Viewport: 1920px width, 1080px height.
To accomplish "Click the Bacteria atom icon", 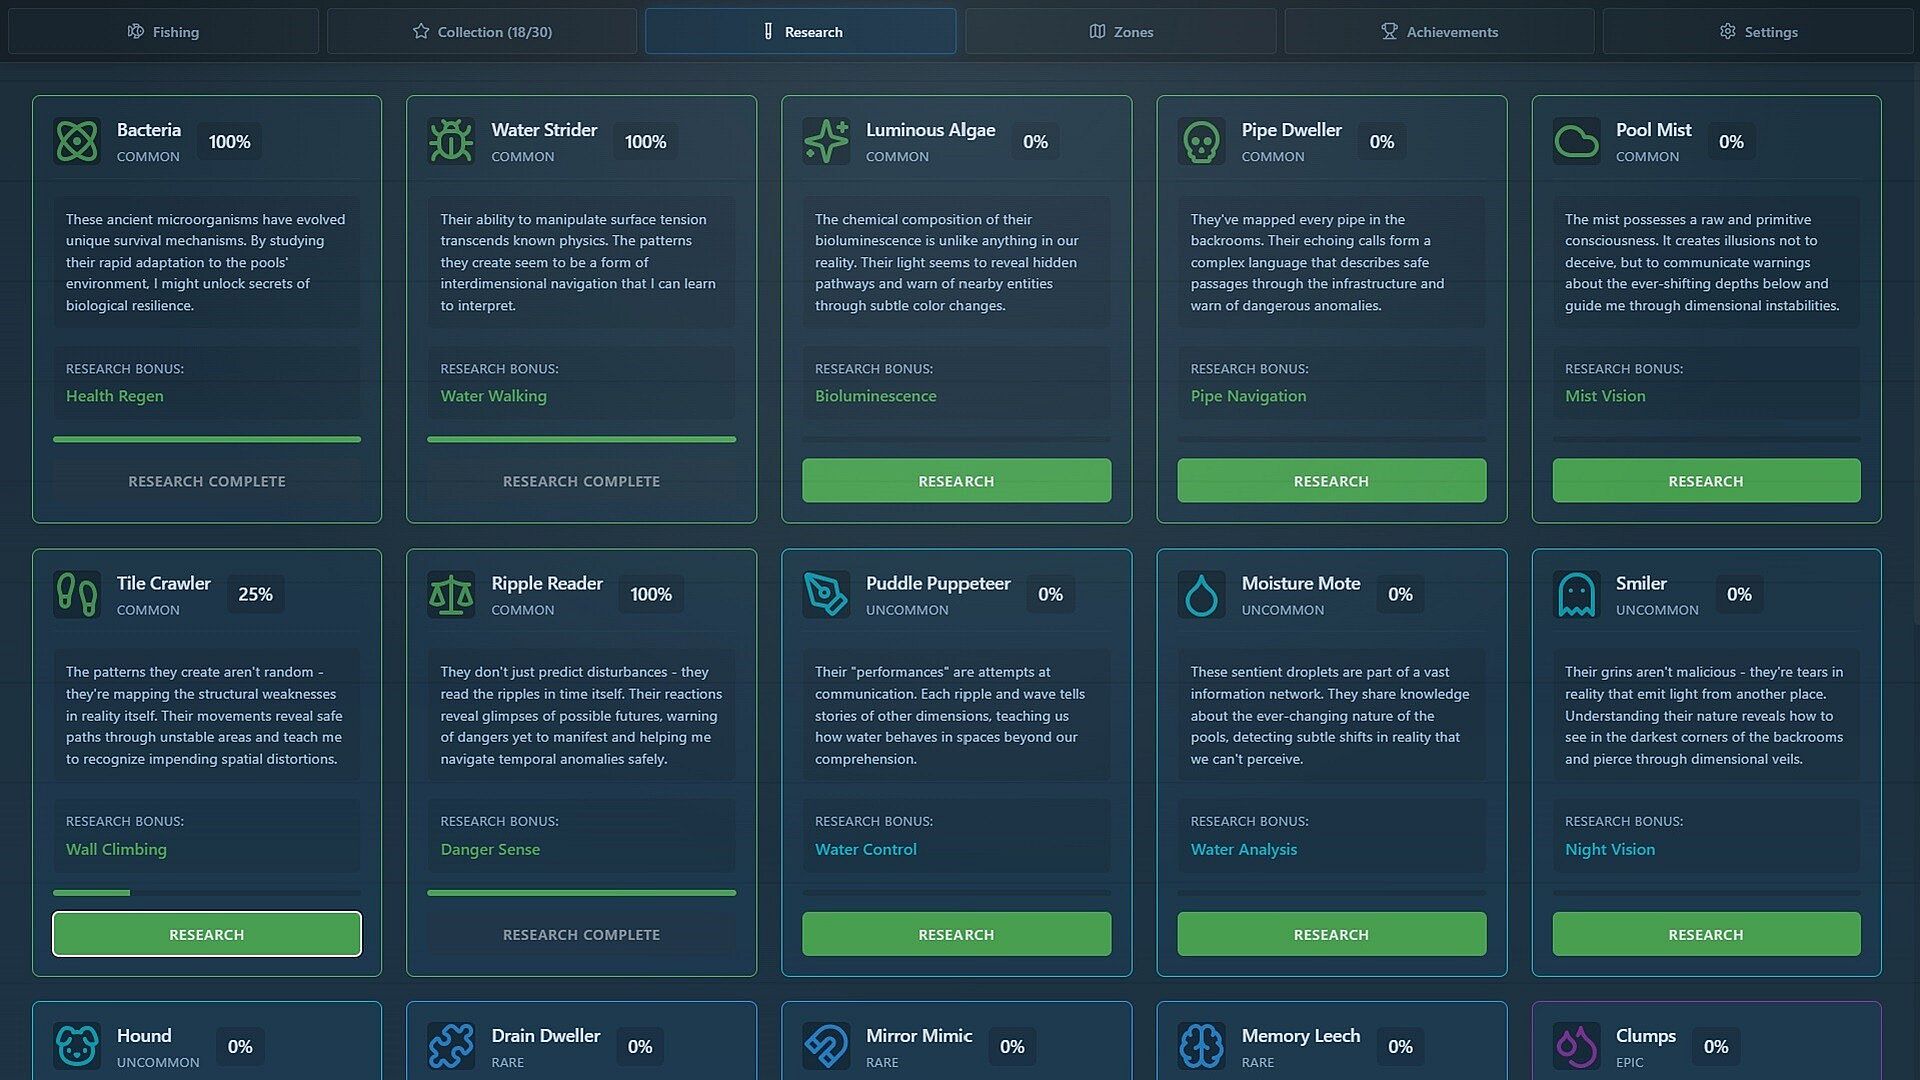I will coord(77,141).
